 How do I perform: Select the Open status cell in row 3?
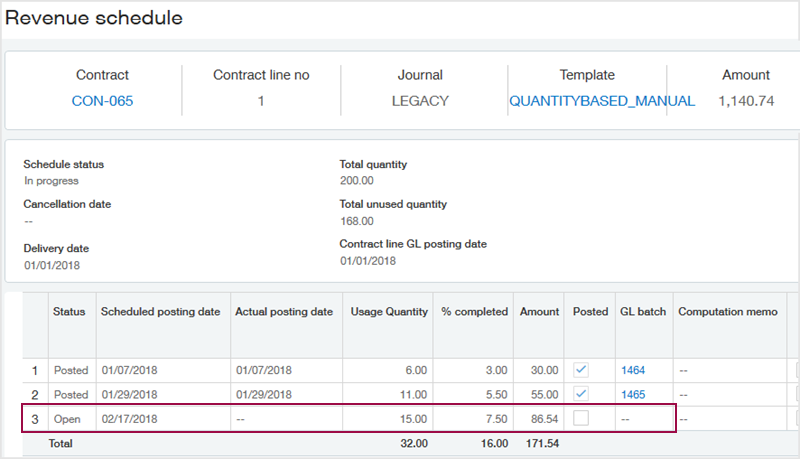point(68,419)
